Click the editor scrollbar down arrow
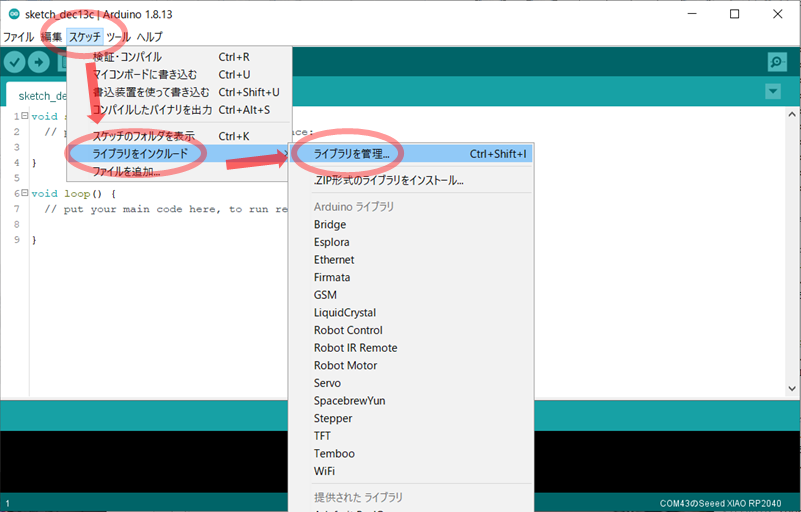This screenshot has width=801, height=512. (x=792, y=388)
